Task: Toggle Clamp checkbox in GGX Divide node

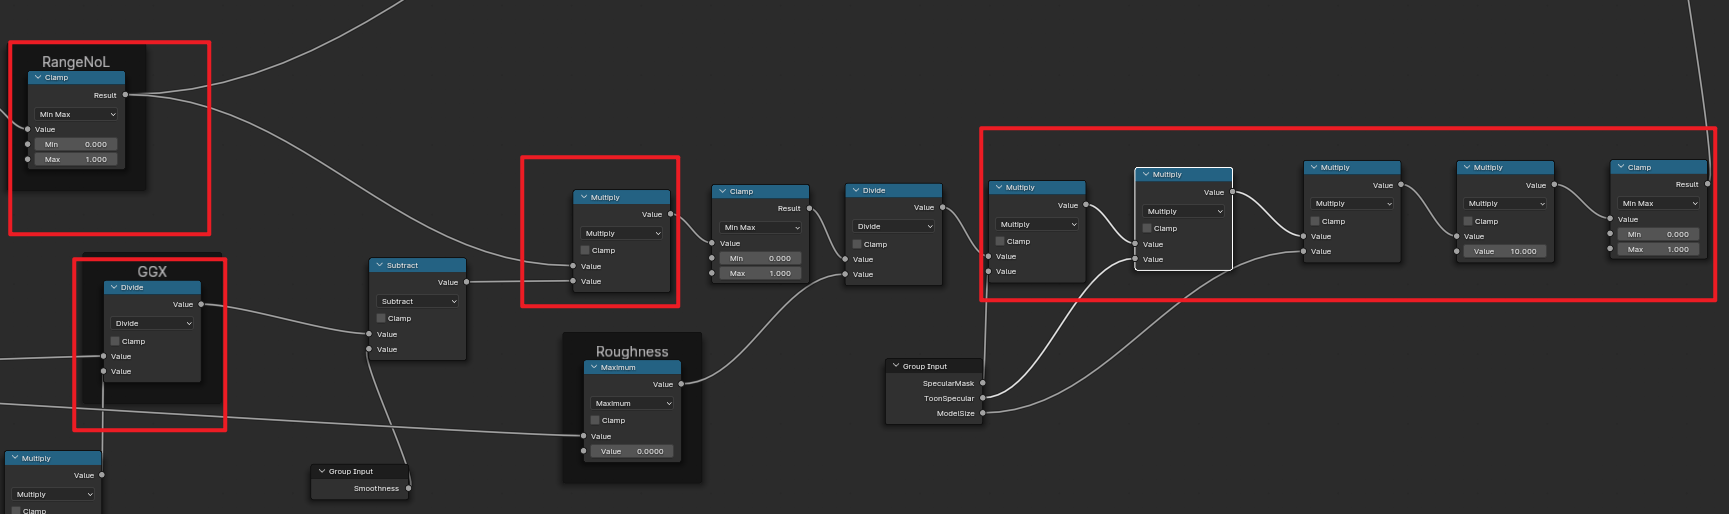Action: point(115,341)
